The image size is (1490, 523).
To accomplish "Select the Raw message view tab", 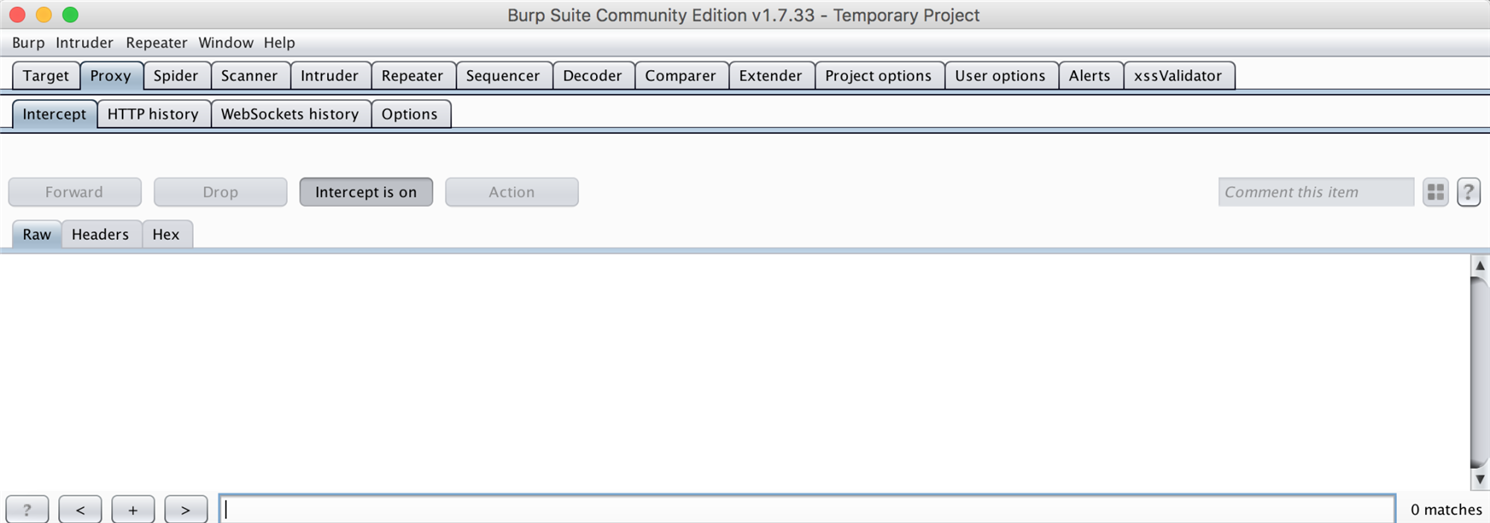I will (x=37, y=234).
